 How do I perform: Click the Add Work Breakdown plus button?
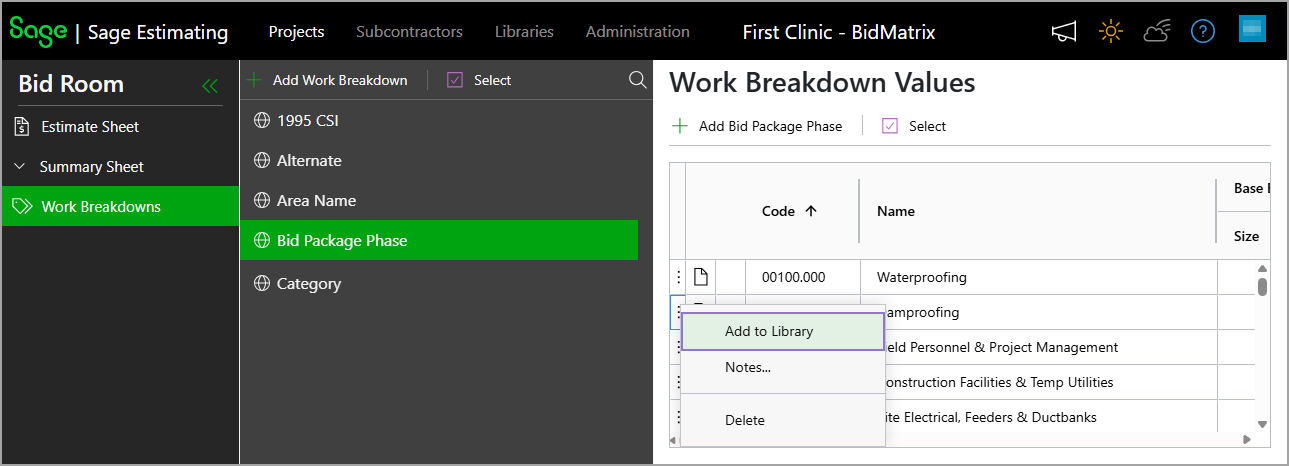pyautogui.click(x=328, y=80)
